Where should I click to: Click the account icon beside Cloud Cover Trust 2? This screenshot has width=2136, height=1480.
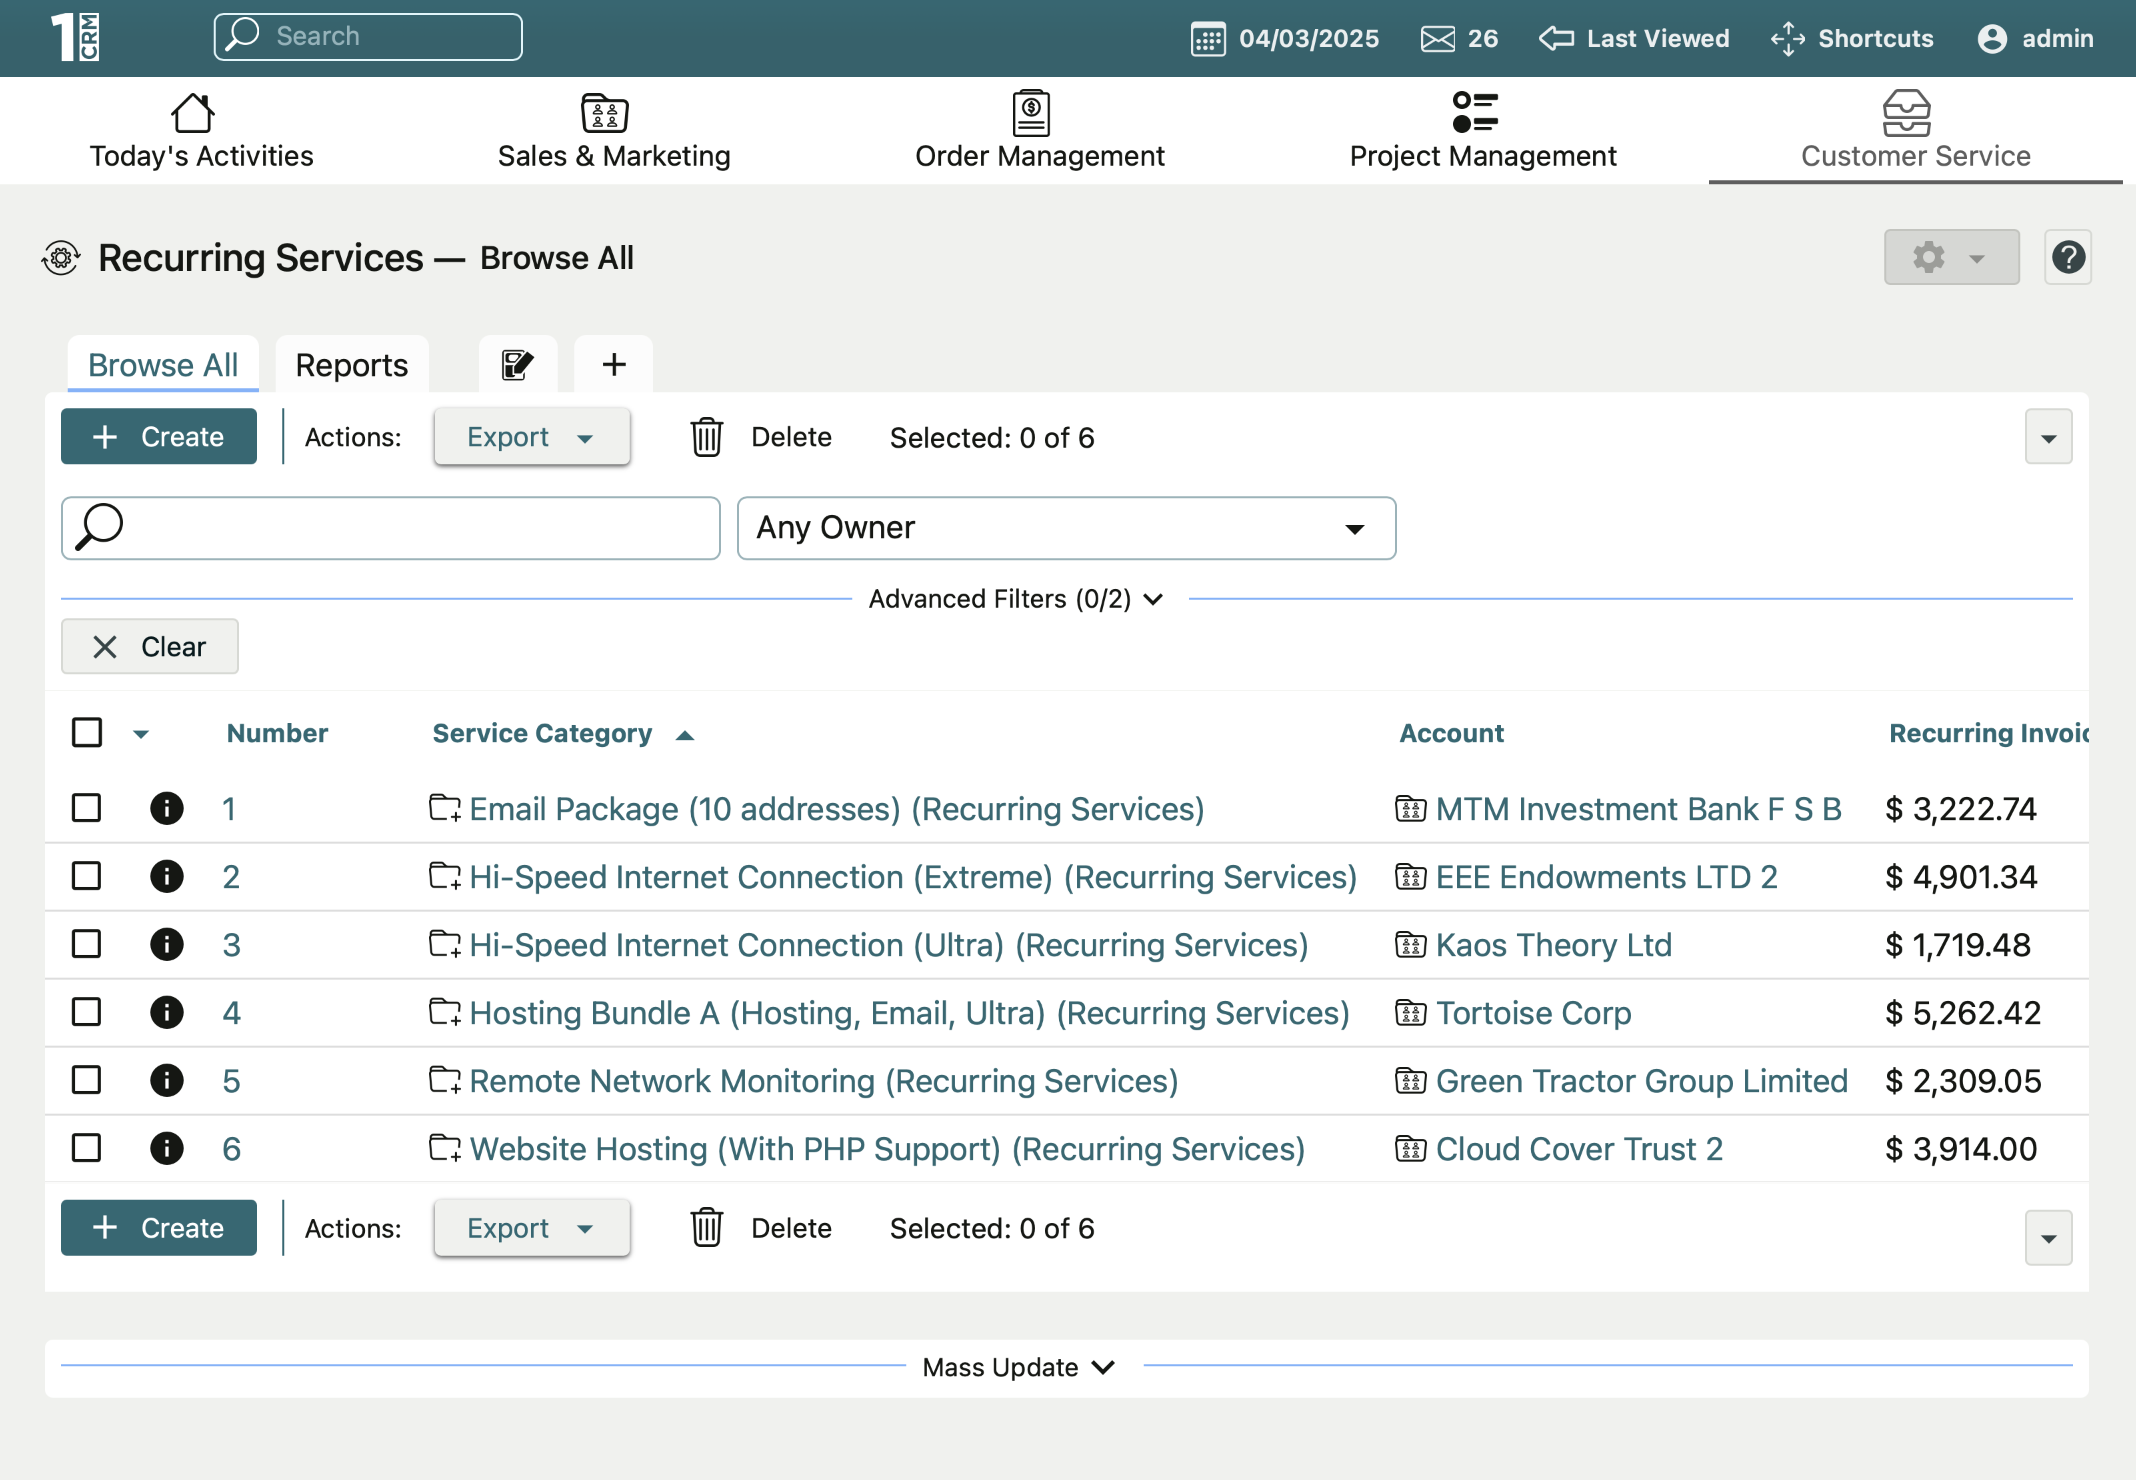point(1410,1149)
